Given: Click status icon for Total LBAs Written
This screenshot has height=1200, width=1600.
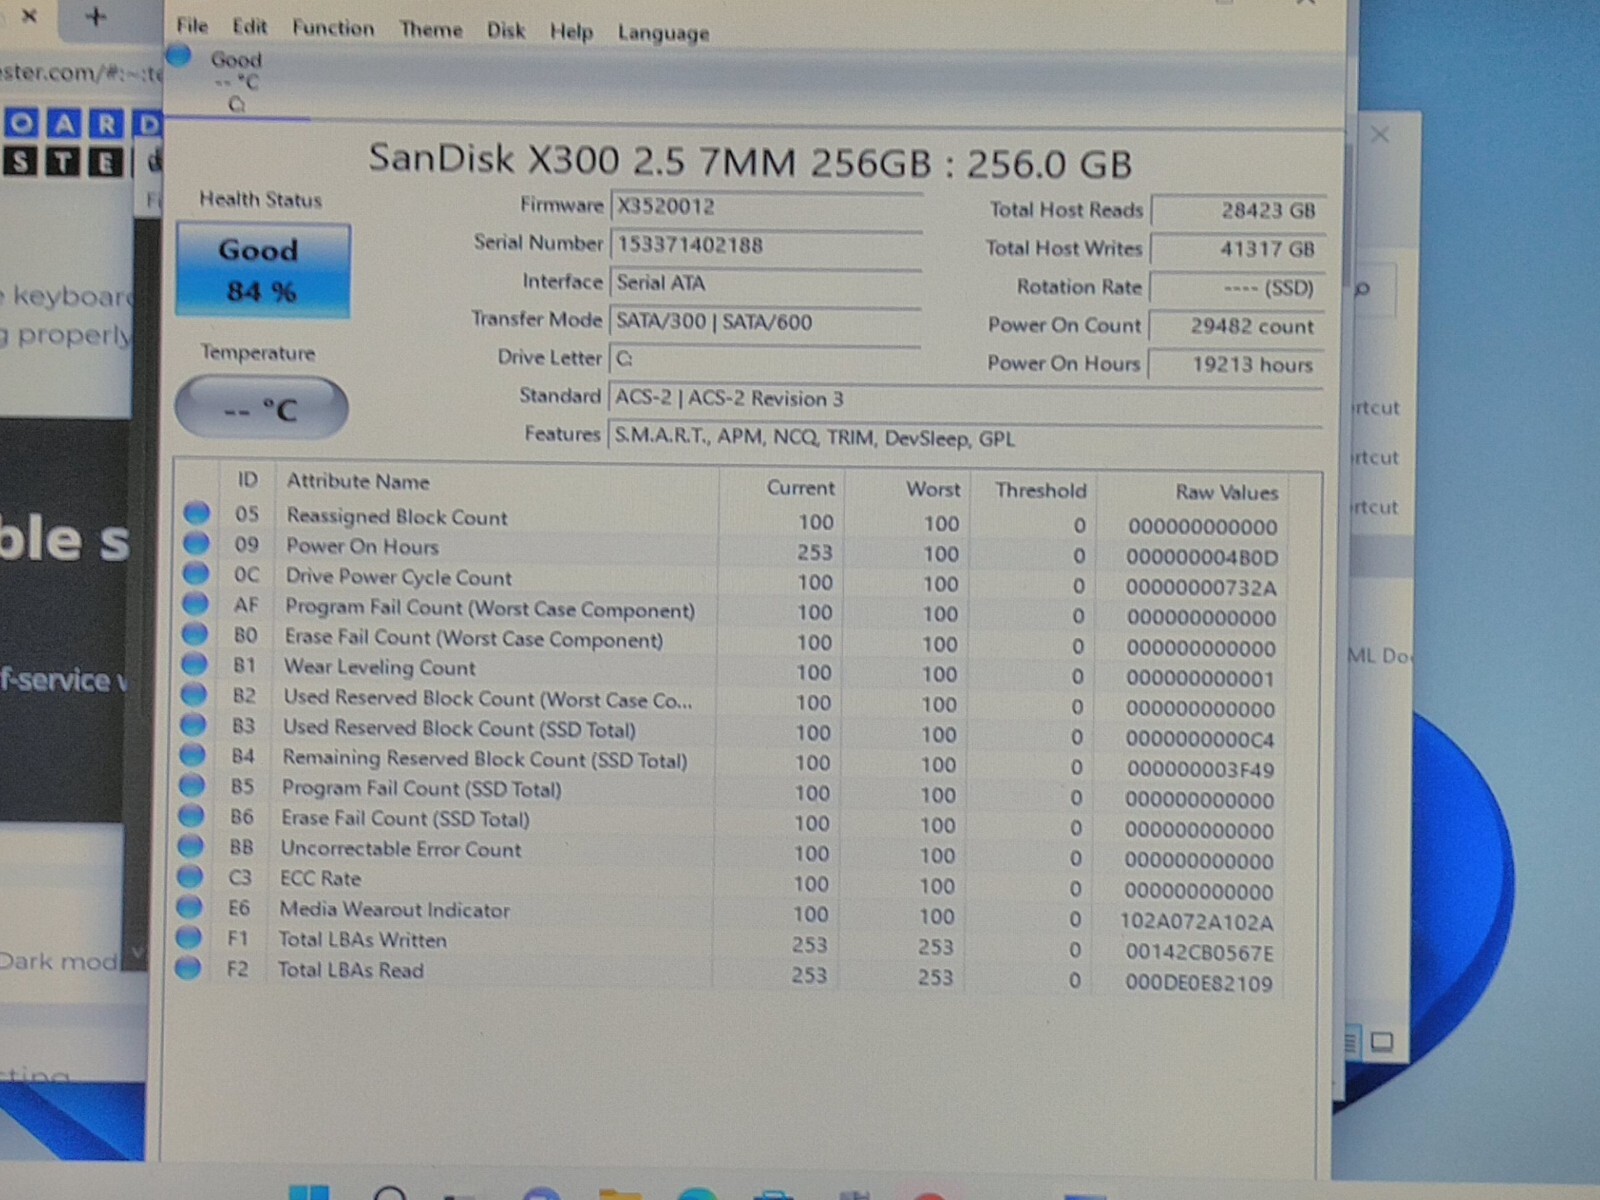Looking at the screenshot, I should tap(189, 937).
